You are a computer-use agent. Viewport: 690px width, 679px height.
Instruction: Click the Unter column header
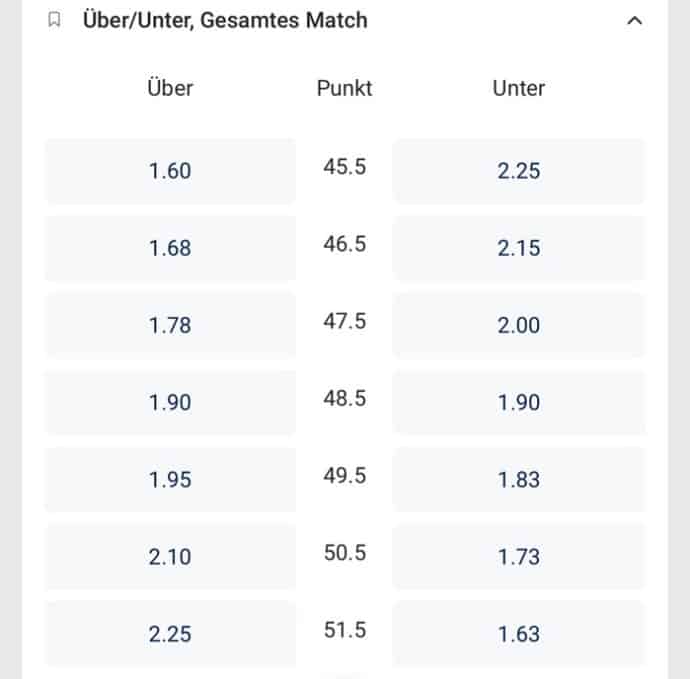518,88
